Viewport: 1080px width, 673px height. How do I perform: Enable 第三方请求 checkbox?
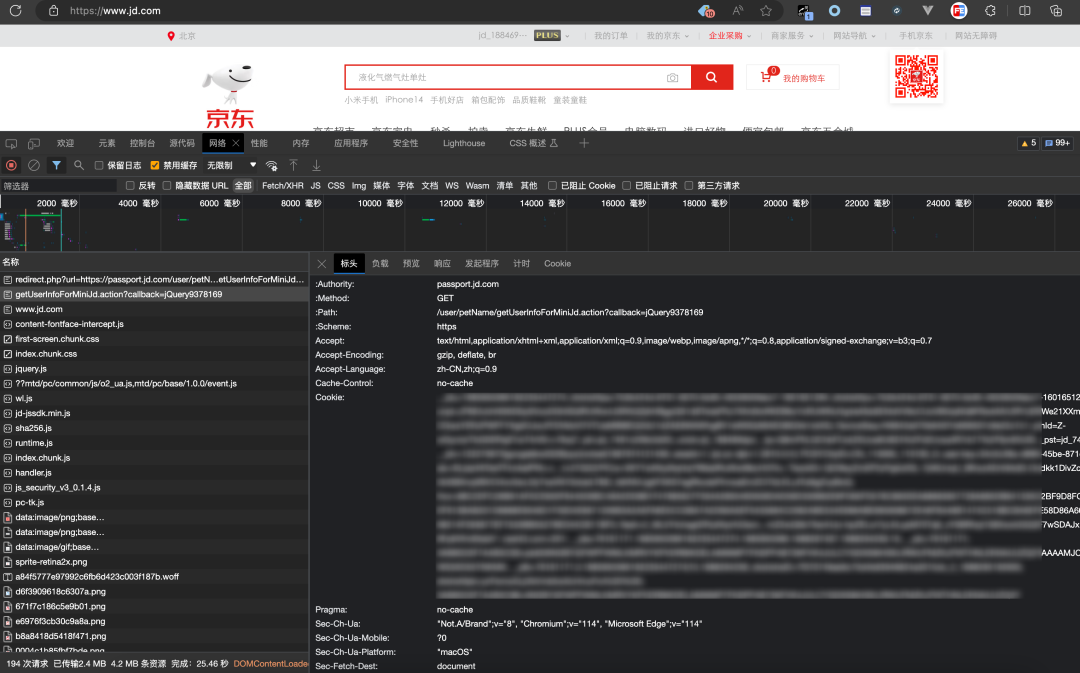(x=689, y=185)
